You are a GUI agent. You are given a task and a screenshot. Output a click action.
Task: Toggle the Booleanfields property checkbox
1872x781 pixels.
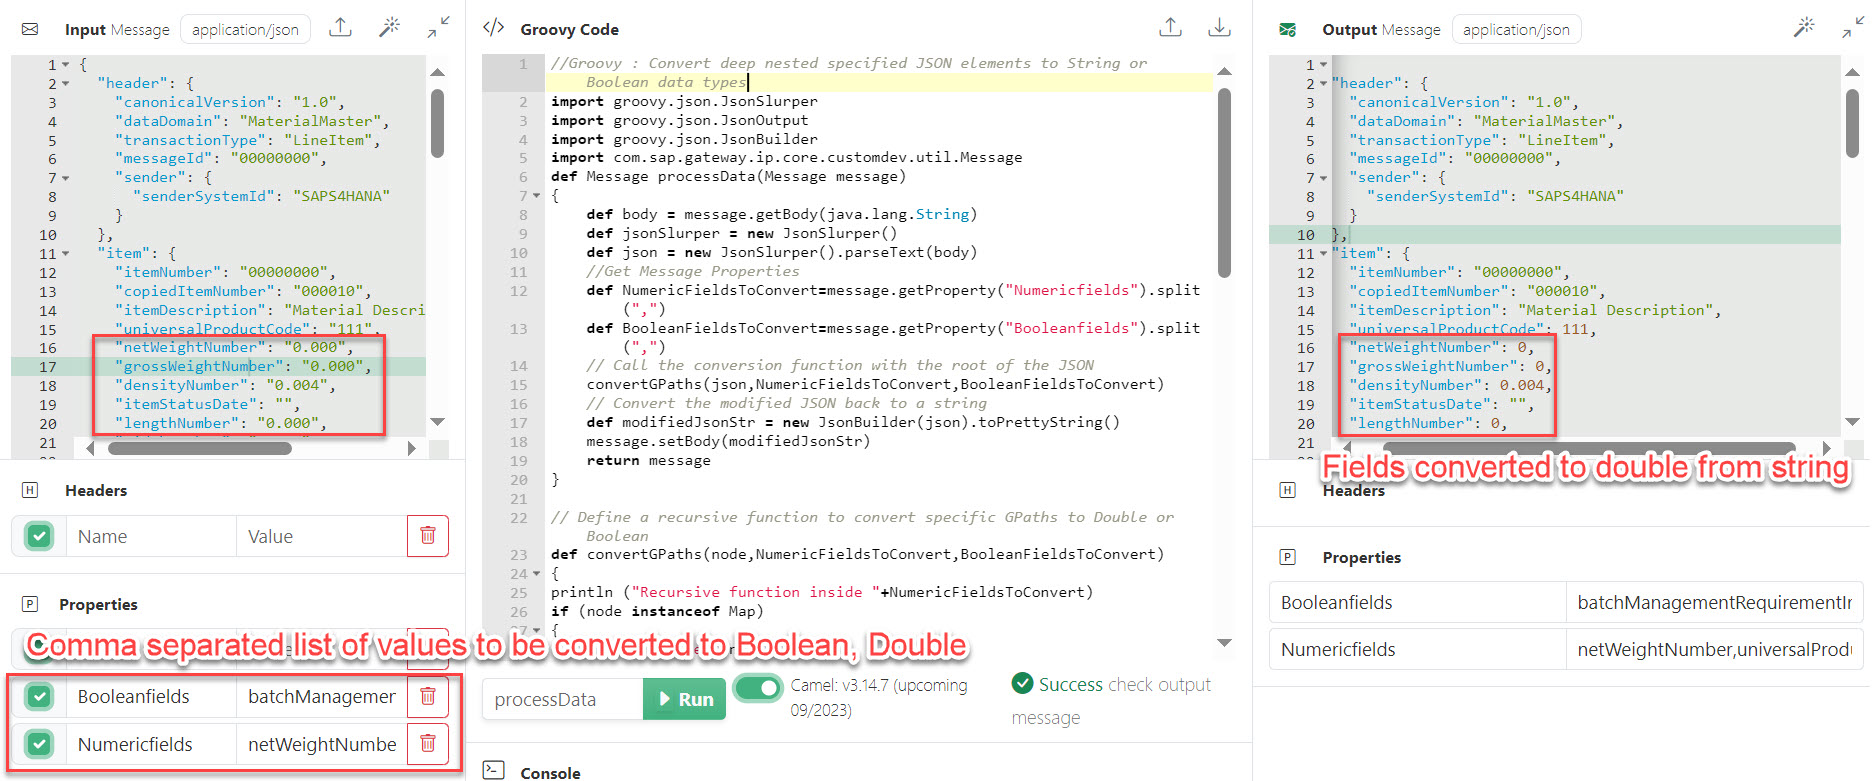click(x=39, y=696)
